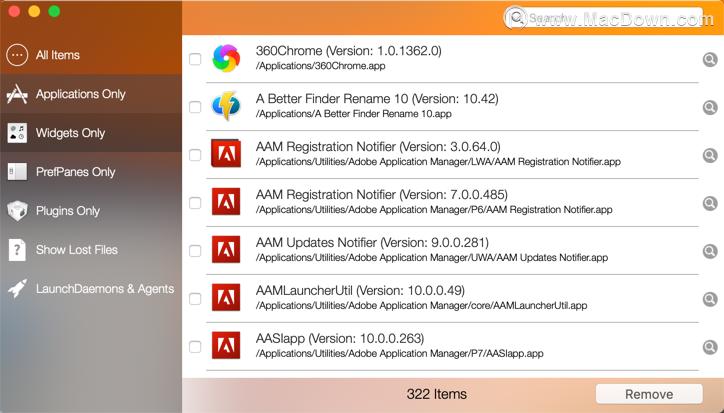Reveal 360Chrome using its magnifier icon
This screenshot has height=413, width=724.
710,59
